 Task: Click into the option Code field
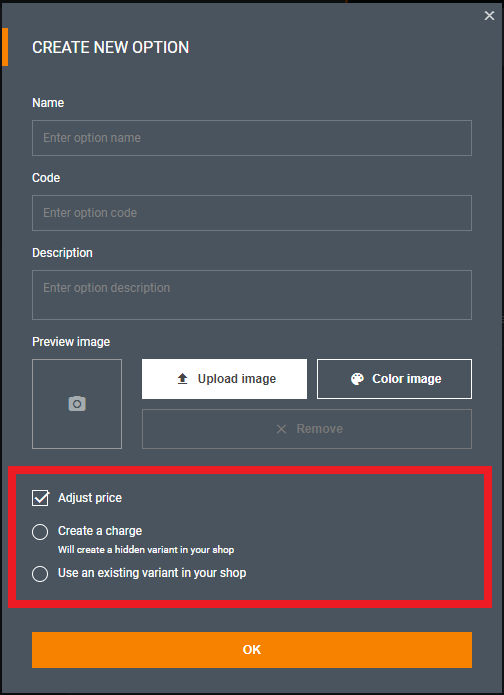pyautogui.click(x=252, y=213)
